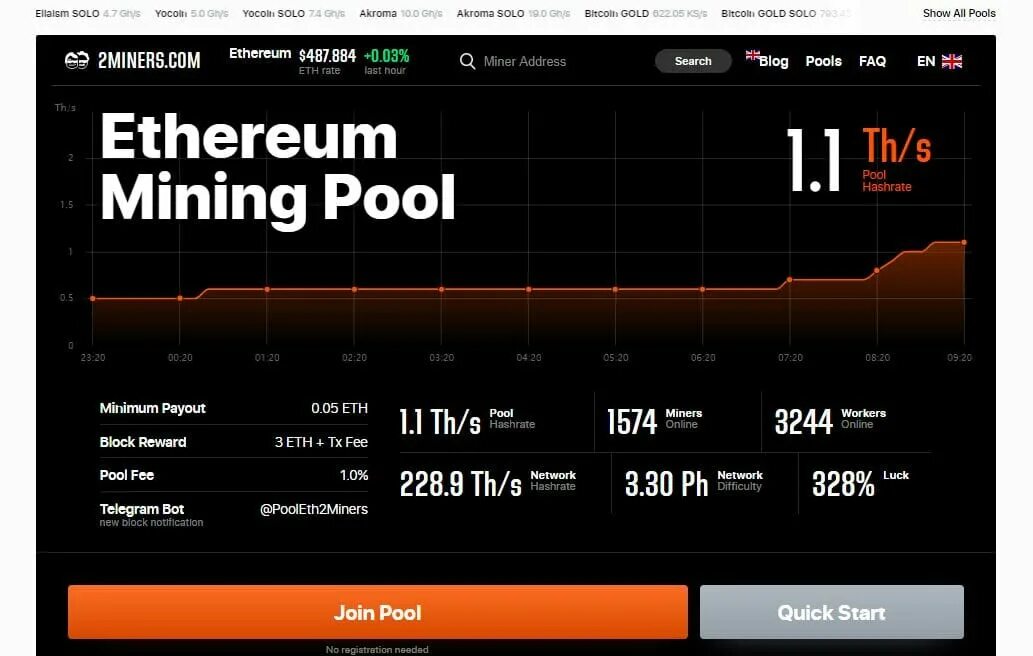Open Akroma 10.0 Gh/s pool in ticker
This screenshot has height=656, width=1033.
(x=401, y=13)
